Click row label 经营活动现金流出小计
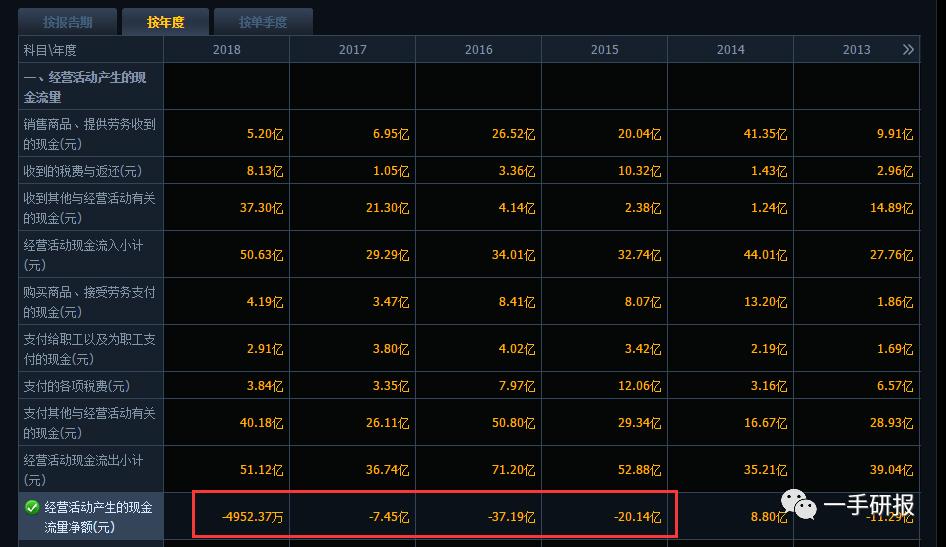This screenshot has height=547, width=946. tap(91, 469)
